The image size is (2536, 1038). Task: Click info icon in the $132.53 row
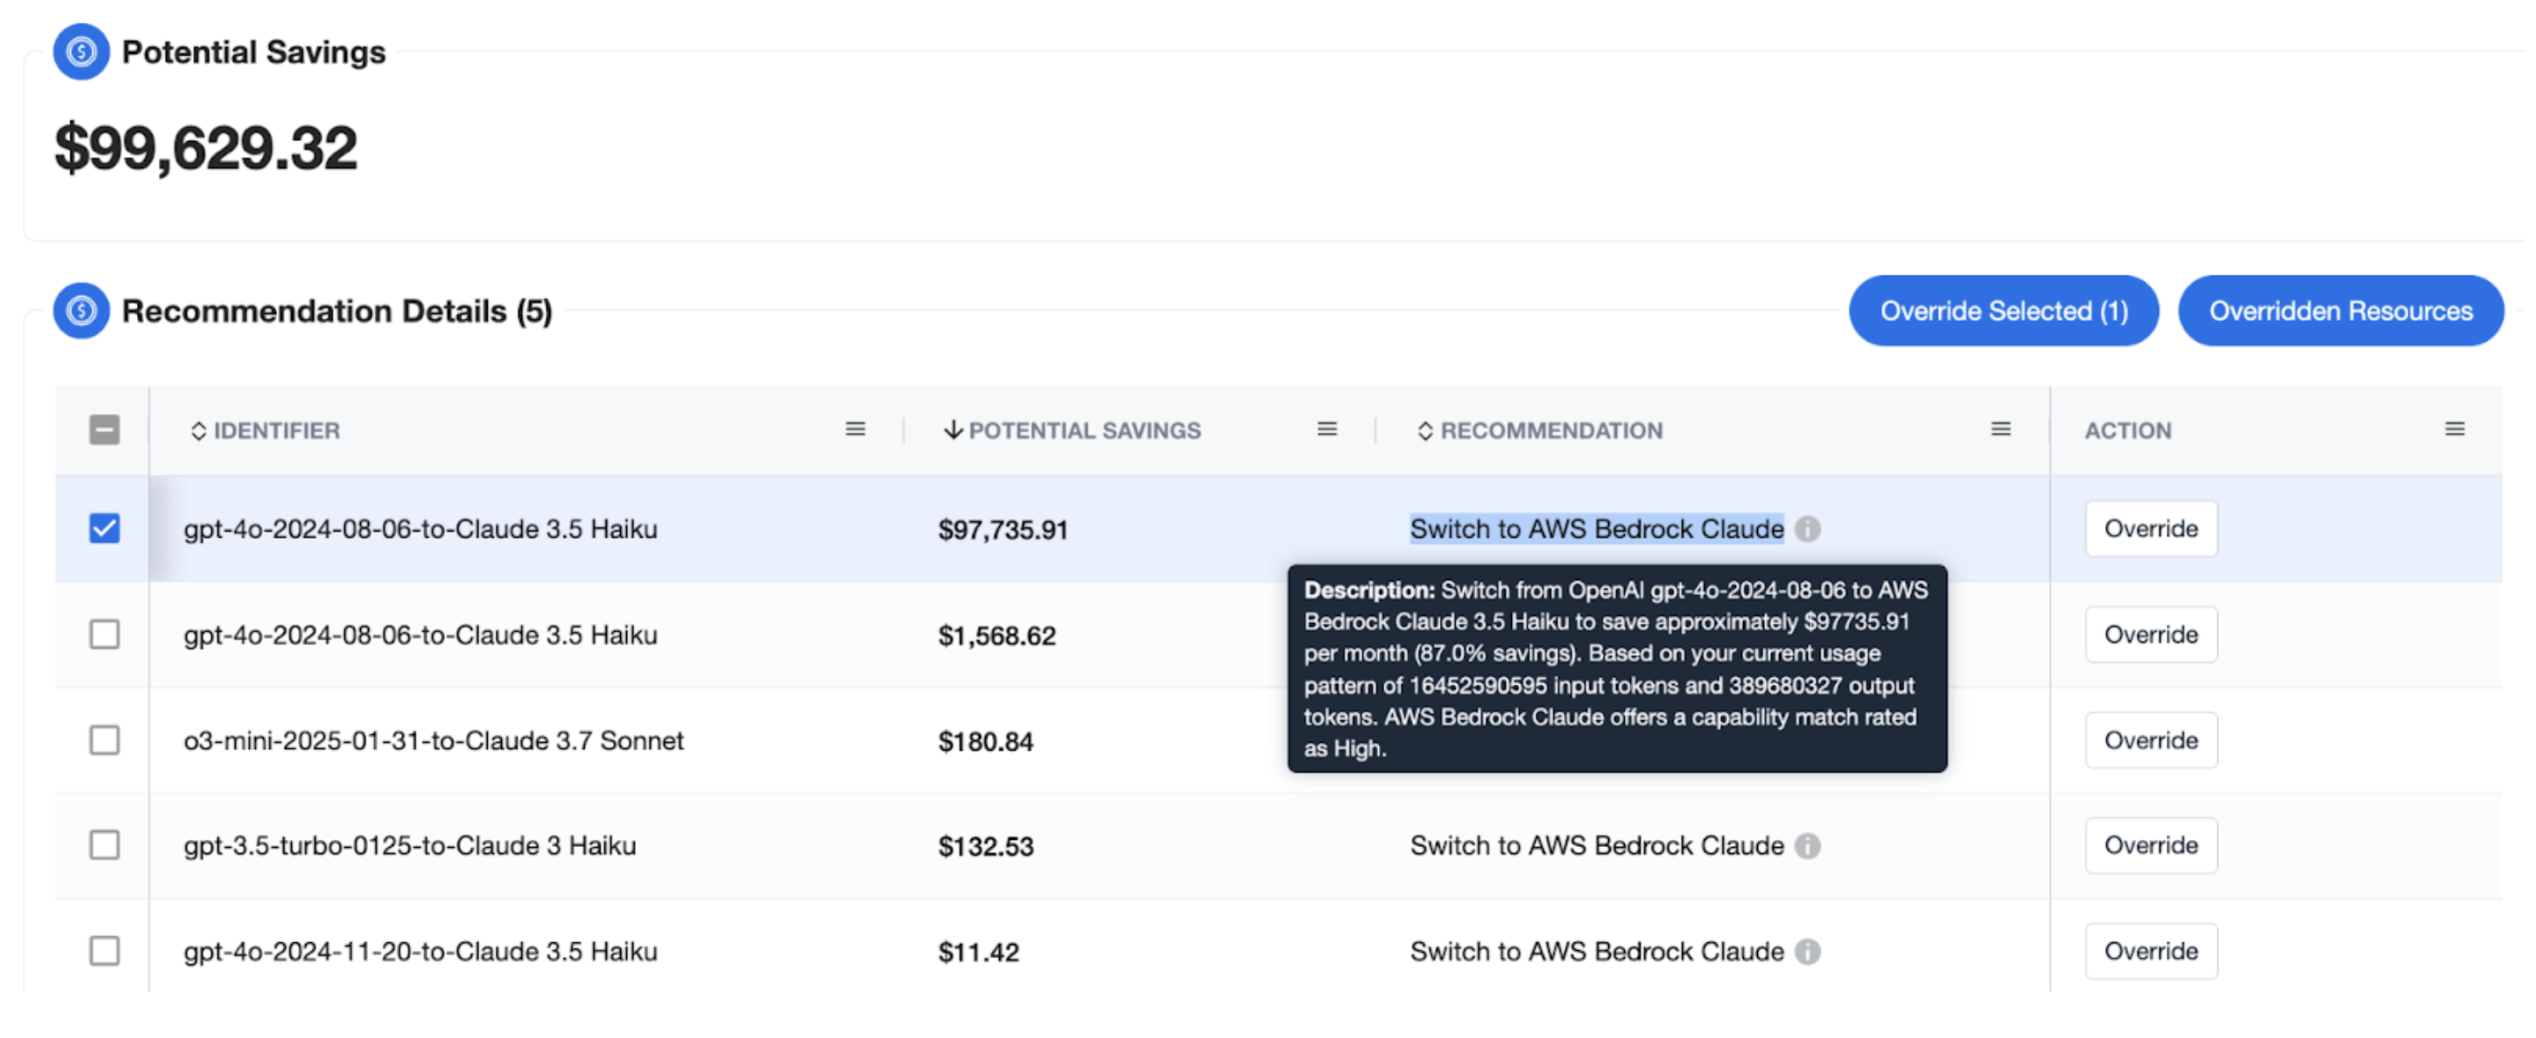click(1808, 846)
